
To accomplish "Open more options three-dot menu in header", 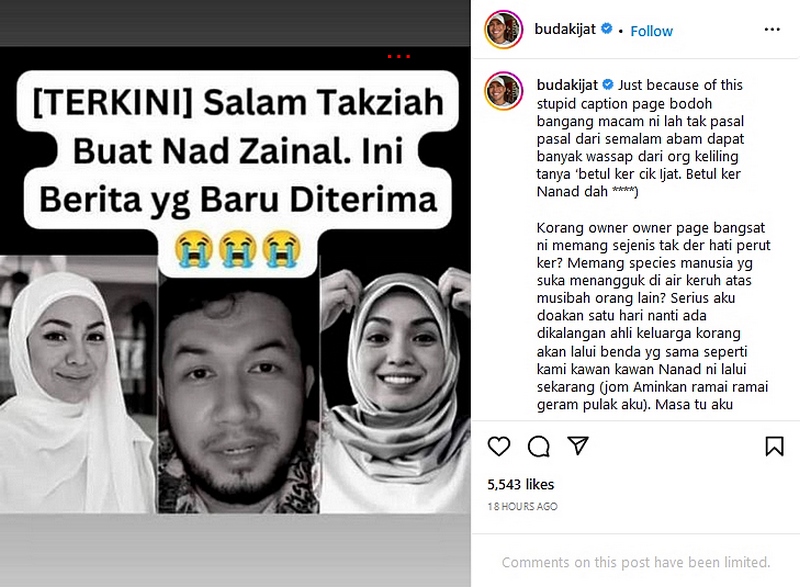I will [x=772, y=30].
